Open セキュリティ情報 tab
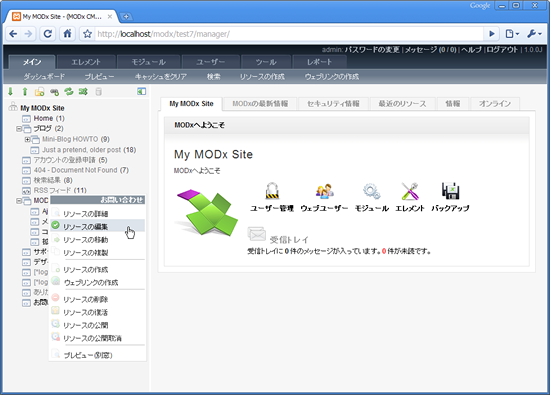 pos(333,104)
